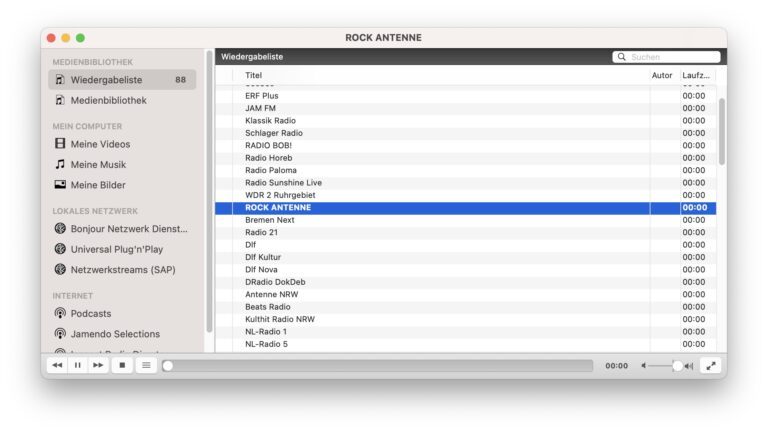The image size is (768, 433).
Task: Select the highlighted ROCK ANTENNE row
Action: (x=465, y=208)
